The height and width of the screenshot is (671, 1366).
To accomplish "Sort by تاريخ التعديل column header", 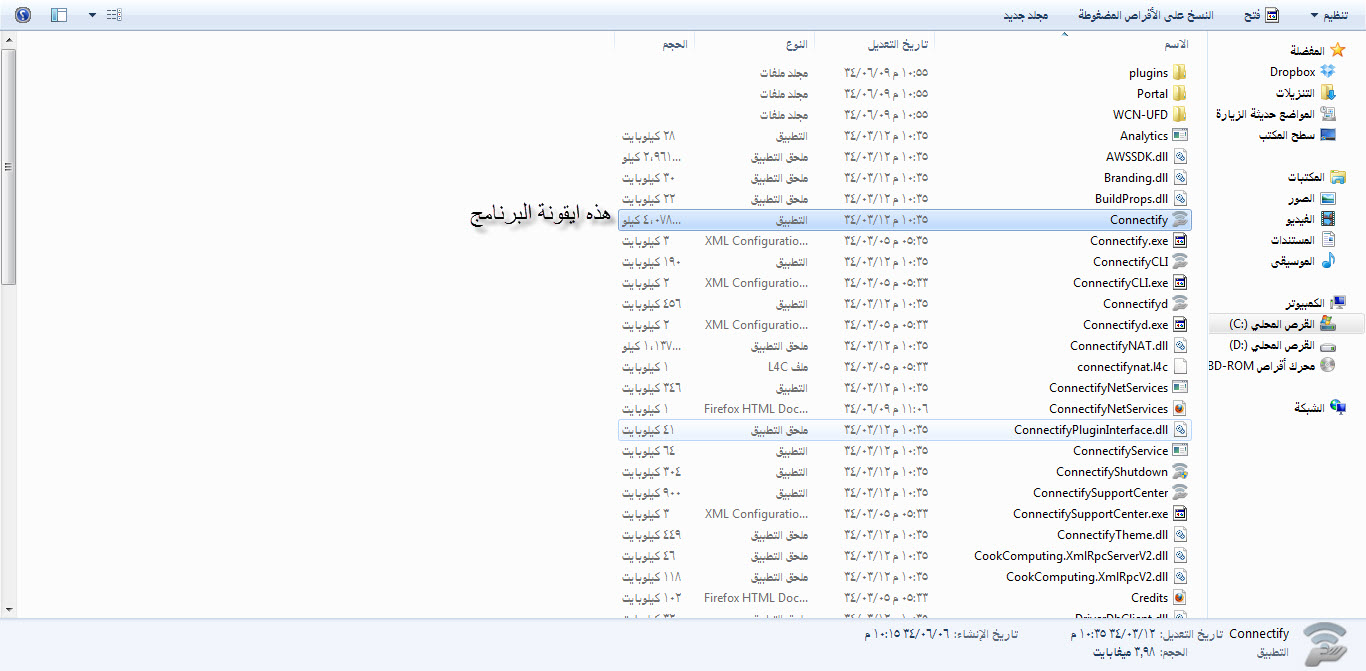I will [898, 45].
